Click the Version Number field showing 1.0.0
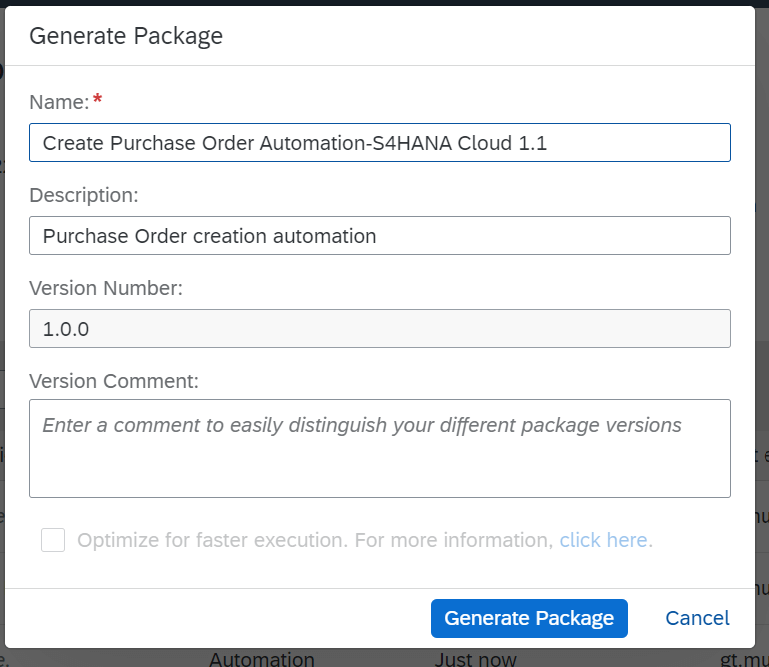This screenshot has width=769, height=667. 380,329
